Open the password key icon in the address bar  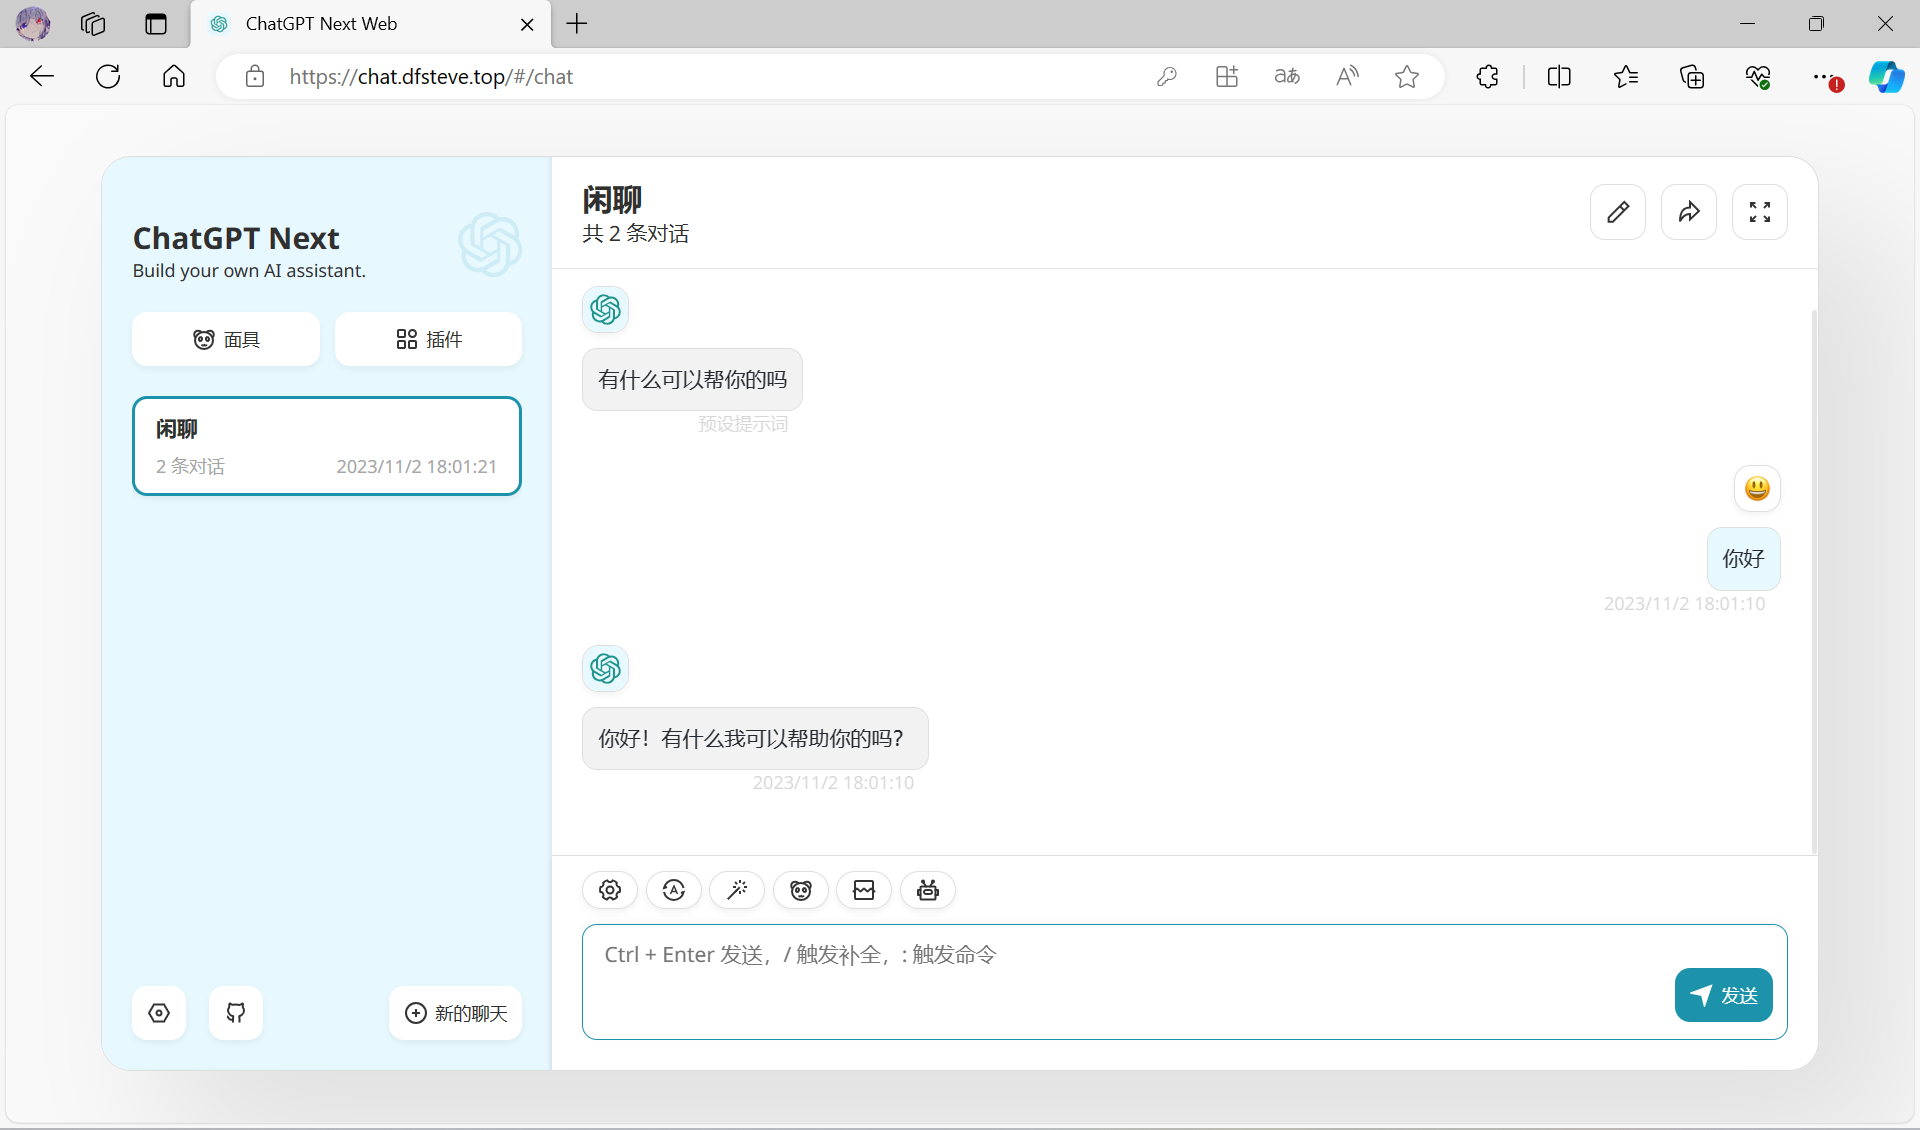point(1167,76)
